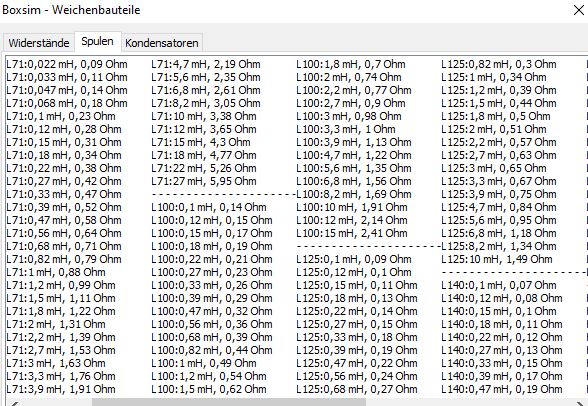588x406 pixels.
Task: Select coil L140:0,22 mH, 0,12 Ohm
Action: (x=502, y=337)
